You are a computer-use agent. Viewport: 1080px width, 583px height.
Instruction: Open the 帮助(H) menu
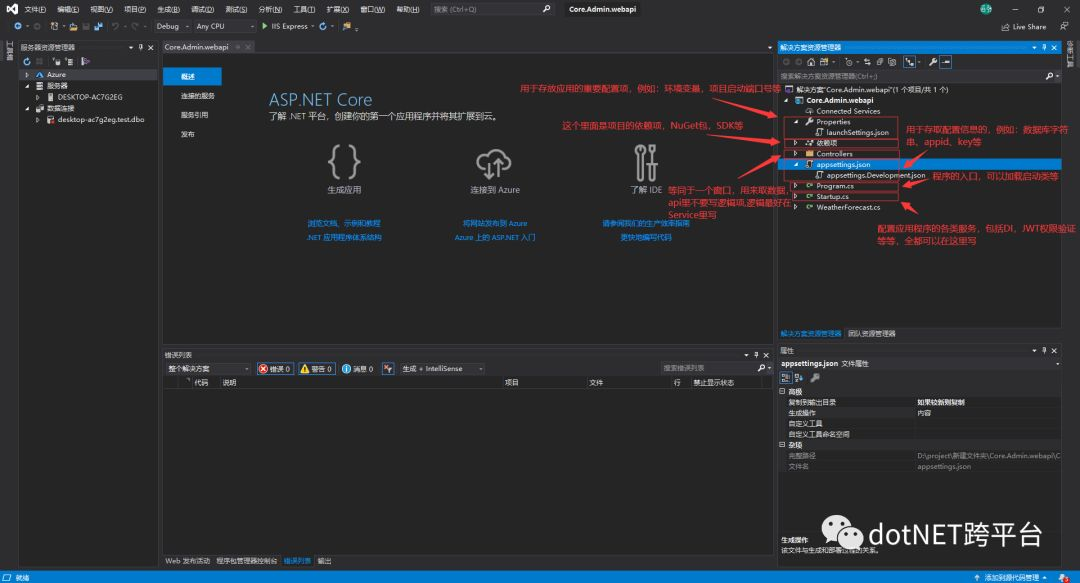point(407,9)
